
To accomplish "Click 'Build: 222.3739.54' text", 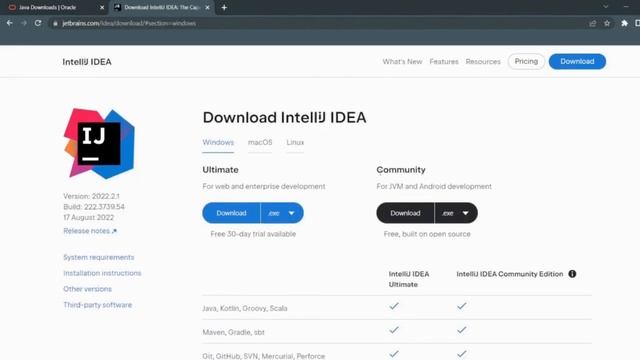I will coord(94,207).
